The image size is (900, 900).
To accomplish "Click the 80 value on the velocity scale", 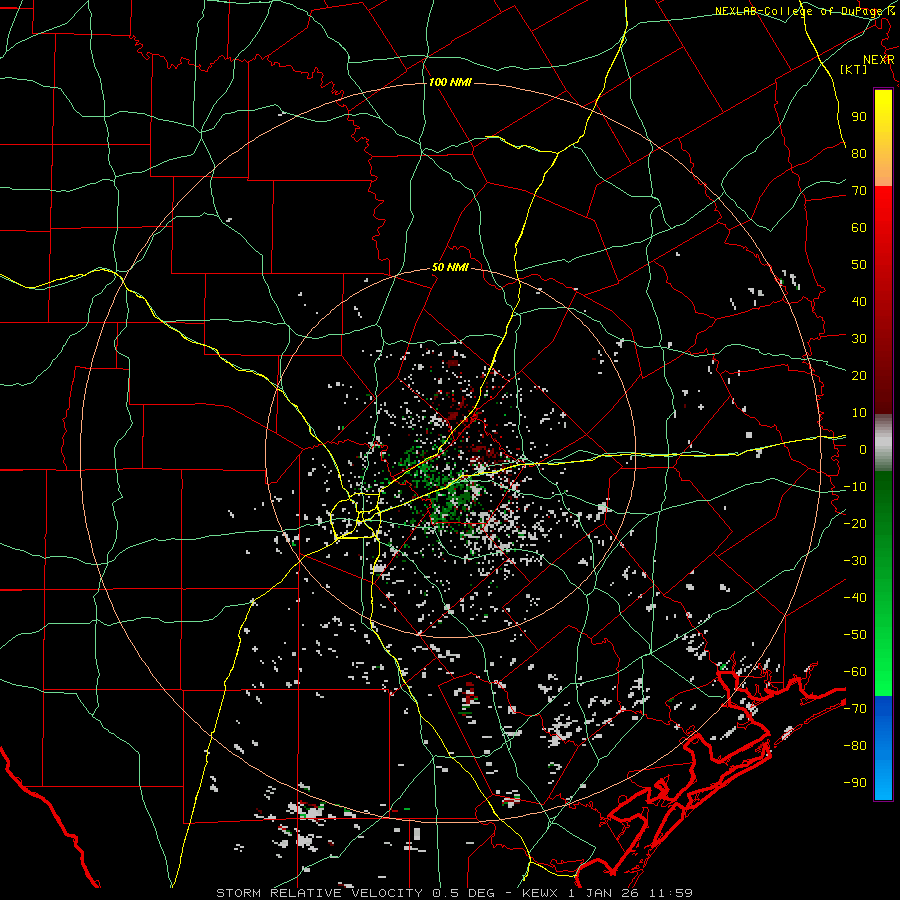I will click(859, 153).
